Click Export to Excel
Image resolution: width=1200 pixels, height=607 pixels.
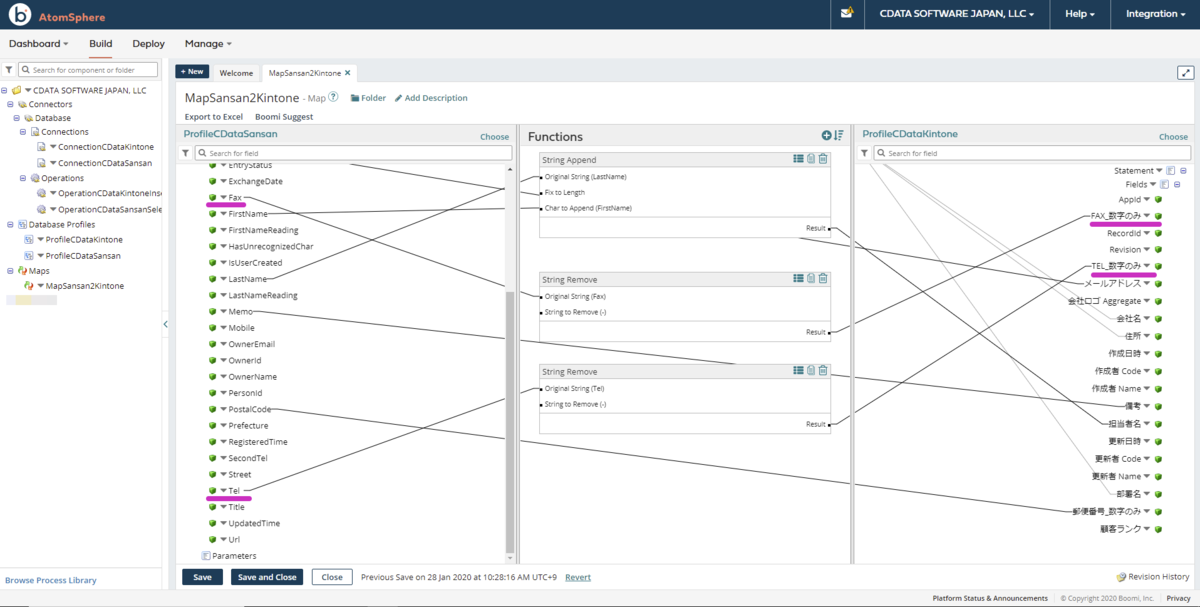(214, 117)
